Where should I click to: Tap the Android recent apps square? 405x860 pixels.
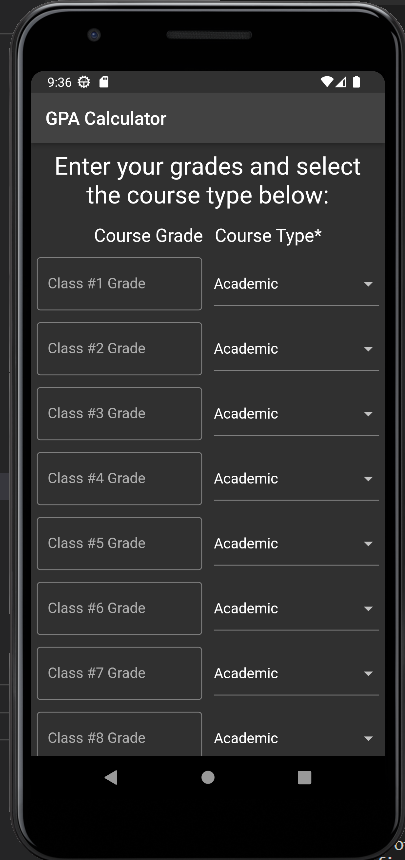tap(305, 777)
